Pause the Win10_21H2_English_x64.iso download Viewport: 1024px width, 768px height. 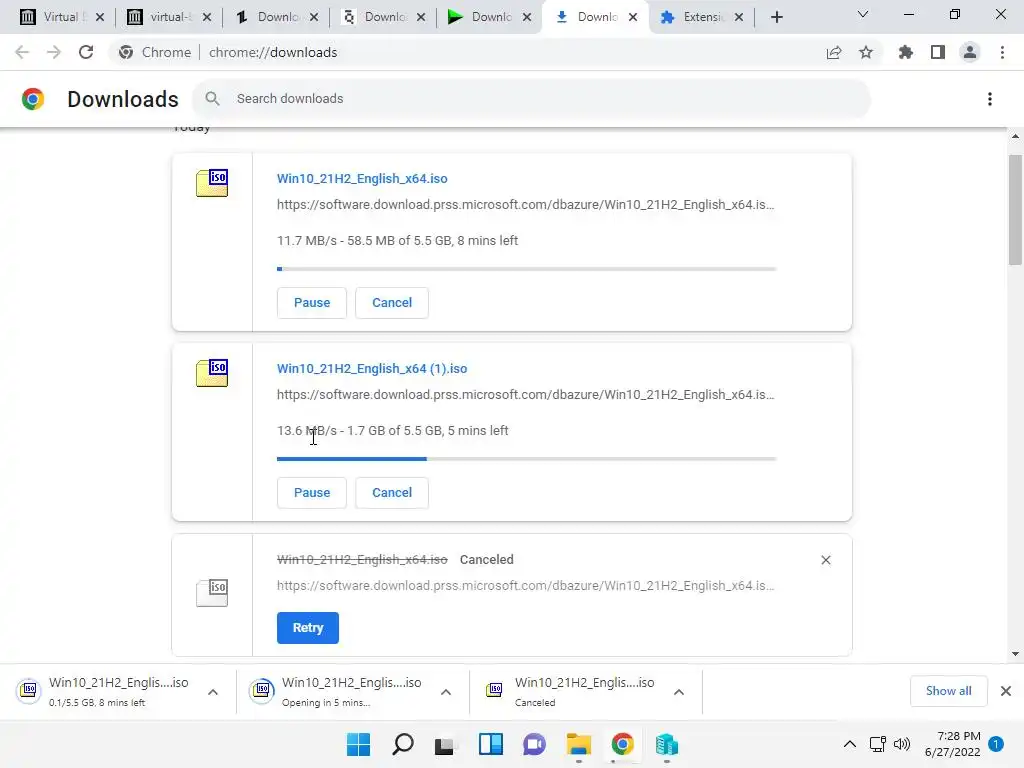tap(312, 303)
